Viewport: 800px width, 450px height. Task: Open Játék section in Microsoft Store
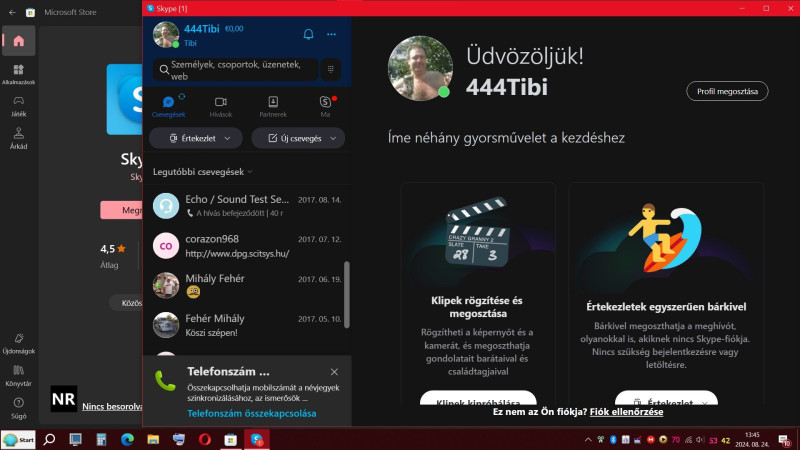(19, 107)
